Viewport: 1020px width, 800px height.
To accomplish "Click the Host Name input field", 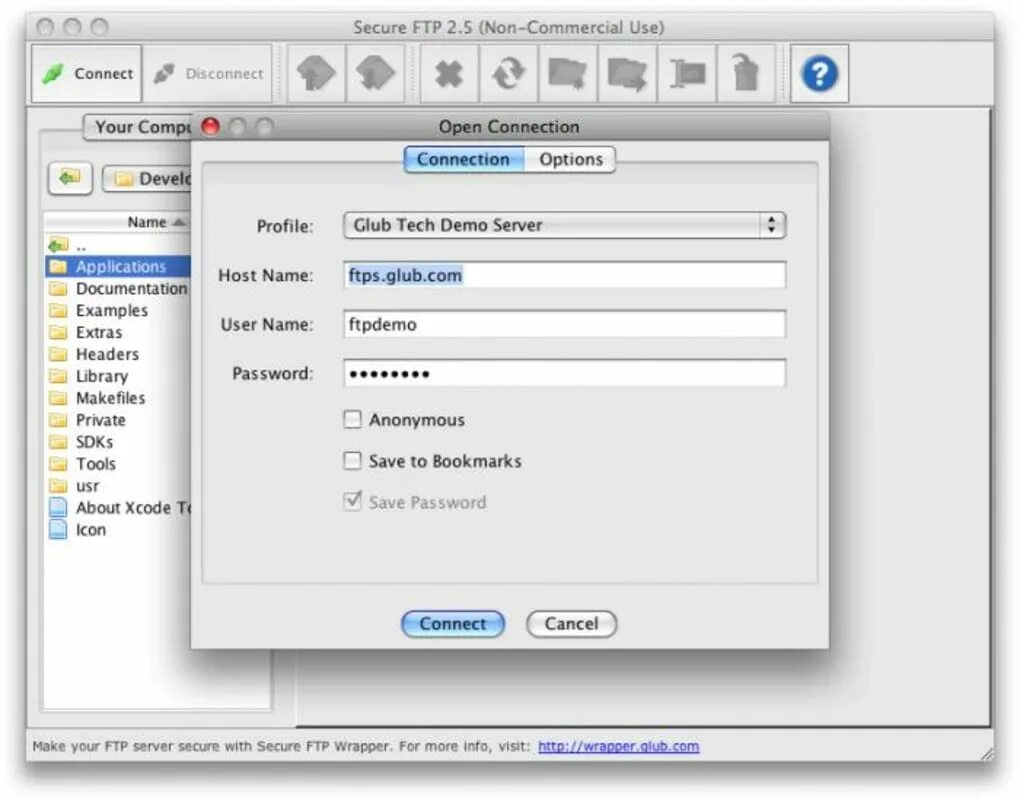I will [x=564, y=275].
